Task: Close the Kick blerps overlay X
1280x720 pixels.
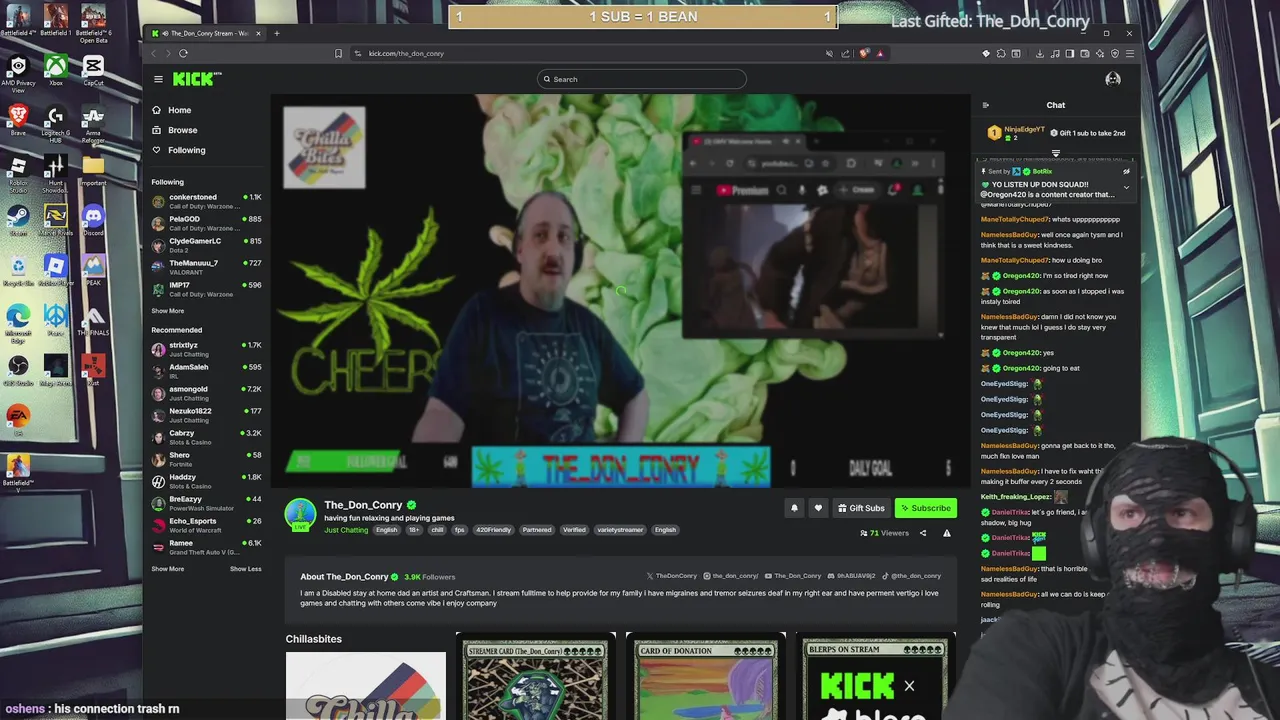Action: point(909,686)
